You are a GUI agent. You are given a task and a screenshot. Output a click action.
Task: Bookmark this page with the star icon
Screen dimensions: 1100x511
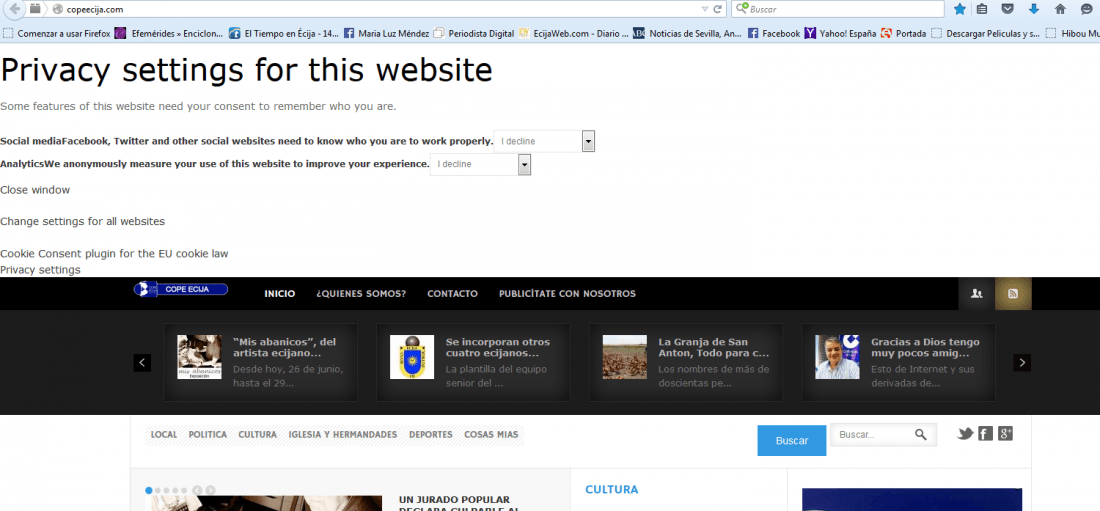coord(960,9)
